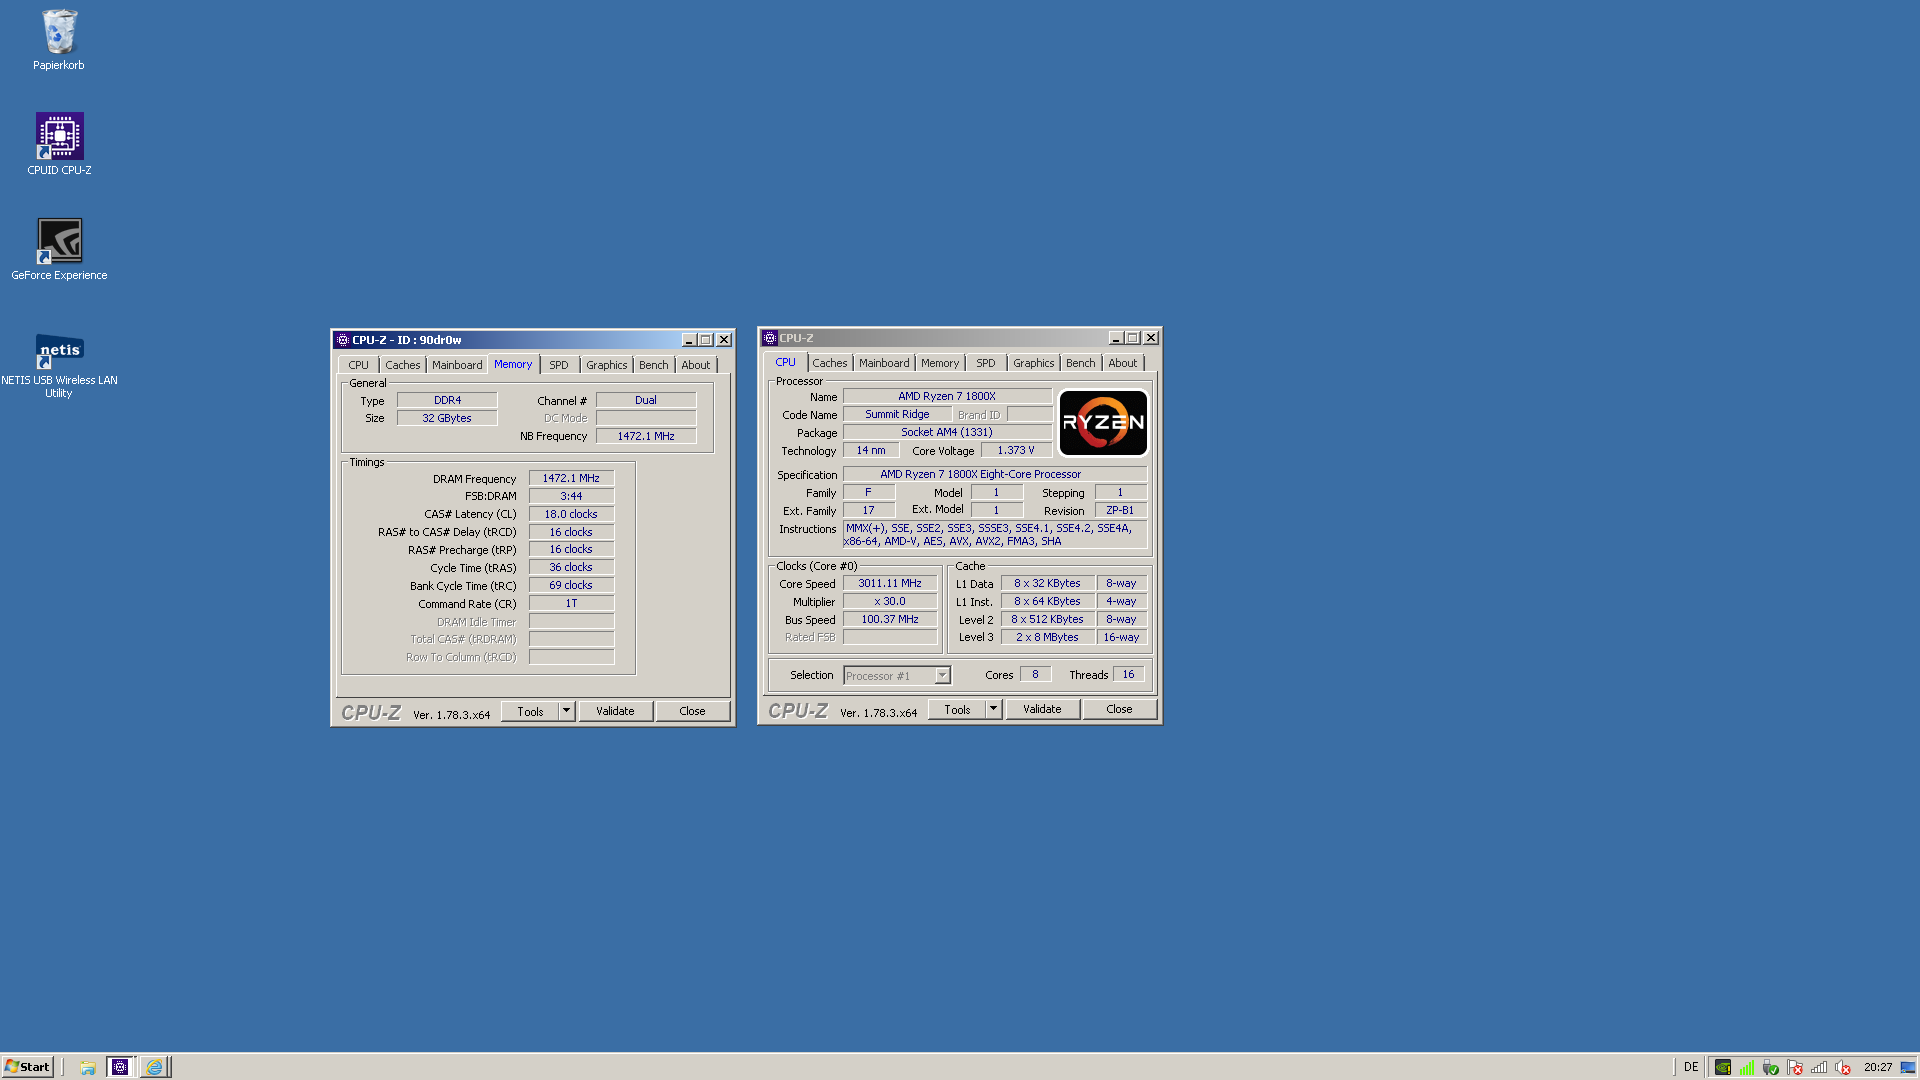This screenshot has height=1080, width=1920.
Task: Expand the Tools dropdown arrow in the right CPU-Z window
Action: click(993, 709)
